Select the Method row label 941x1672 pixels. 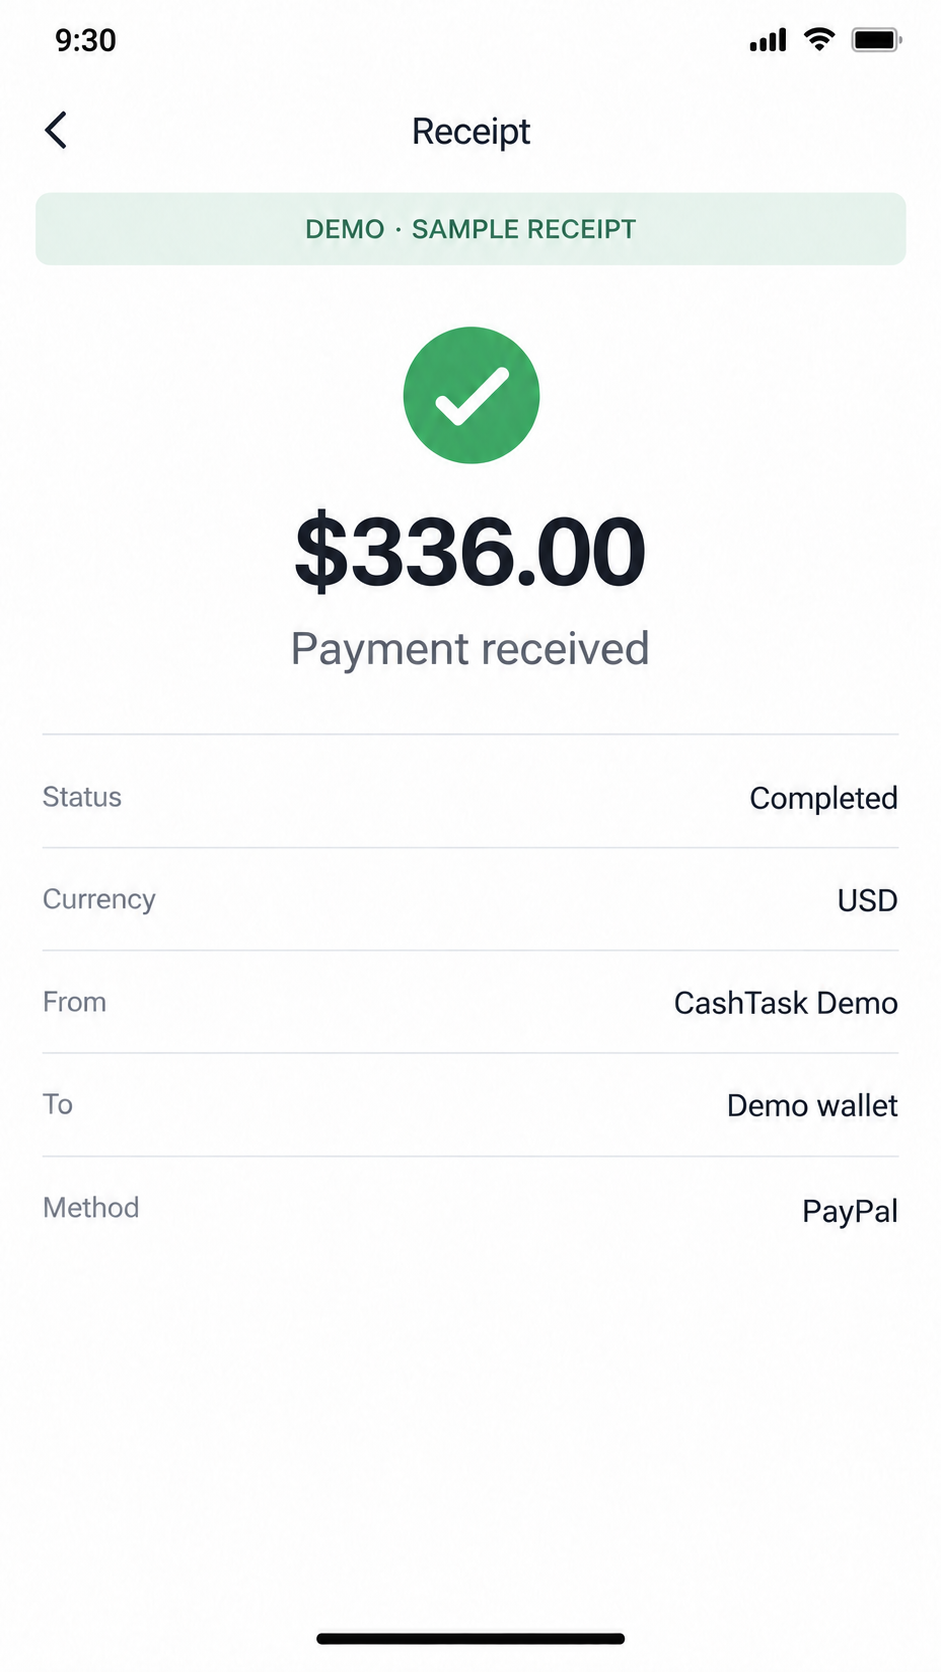pyautogui.click(x=91, y=1208)
